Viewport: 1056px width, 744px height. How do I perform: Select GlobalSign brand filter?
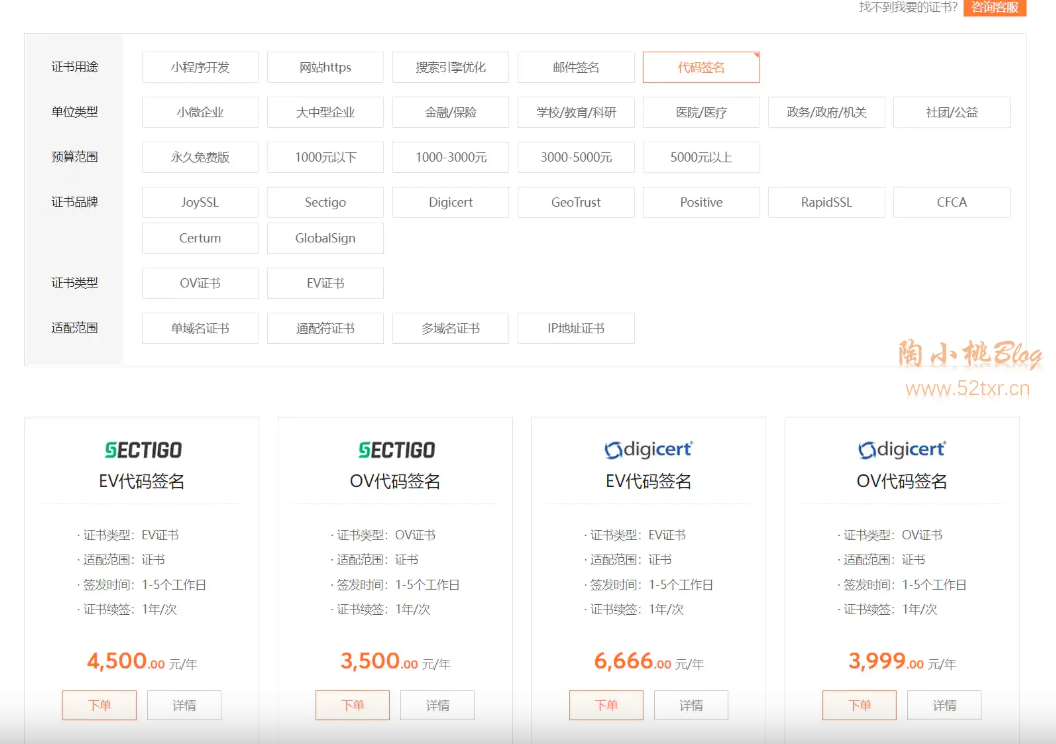[x=325, y=238]
